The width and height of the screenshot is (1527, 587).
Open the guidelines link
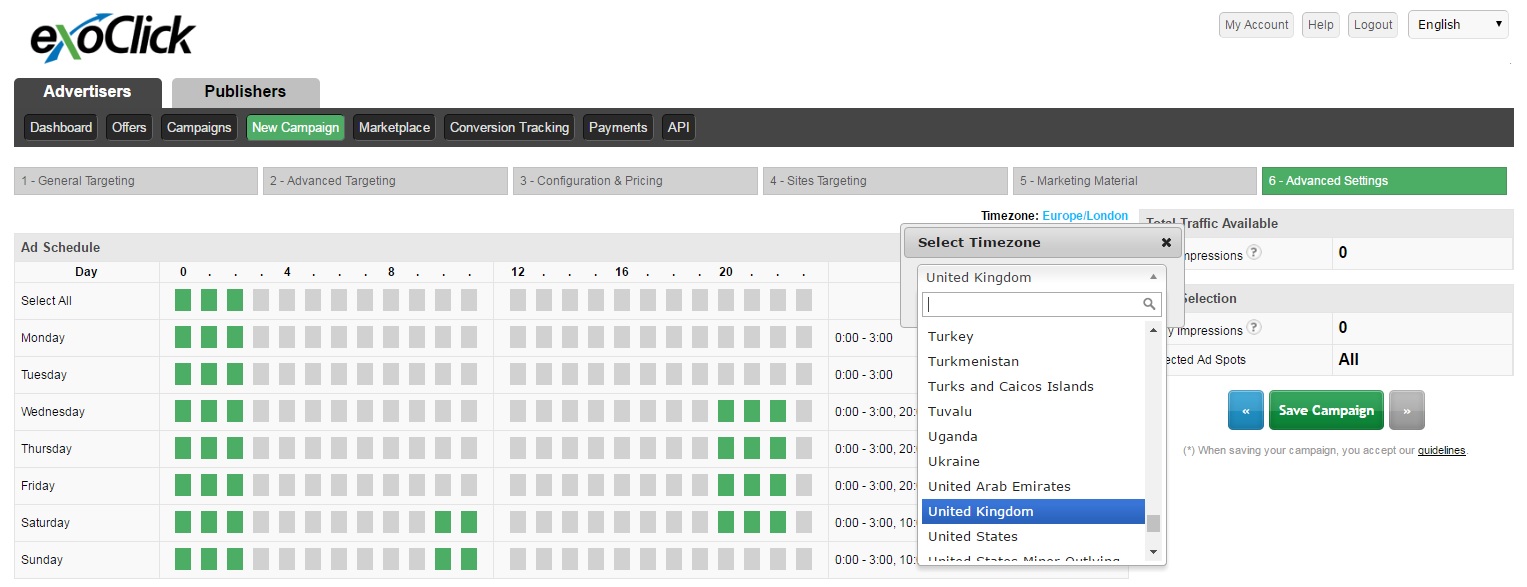click(1441, 451)
